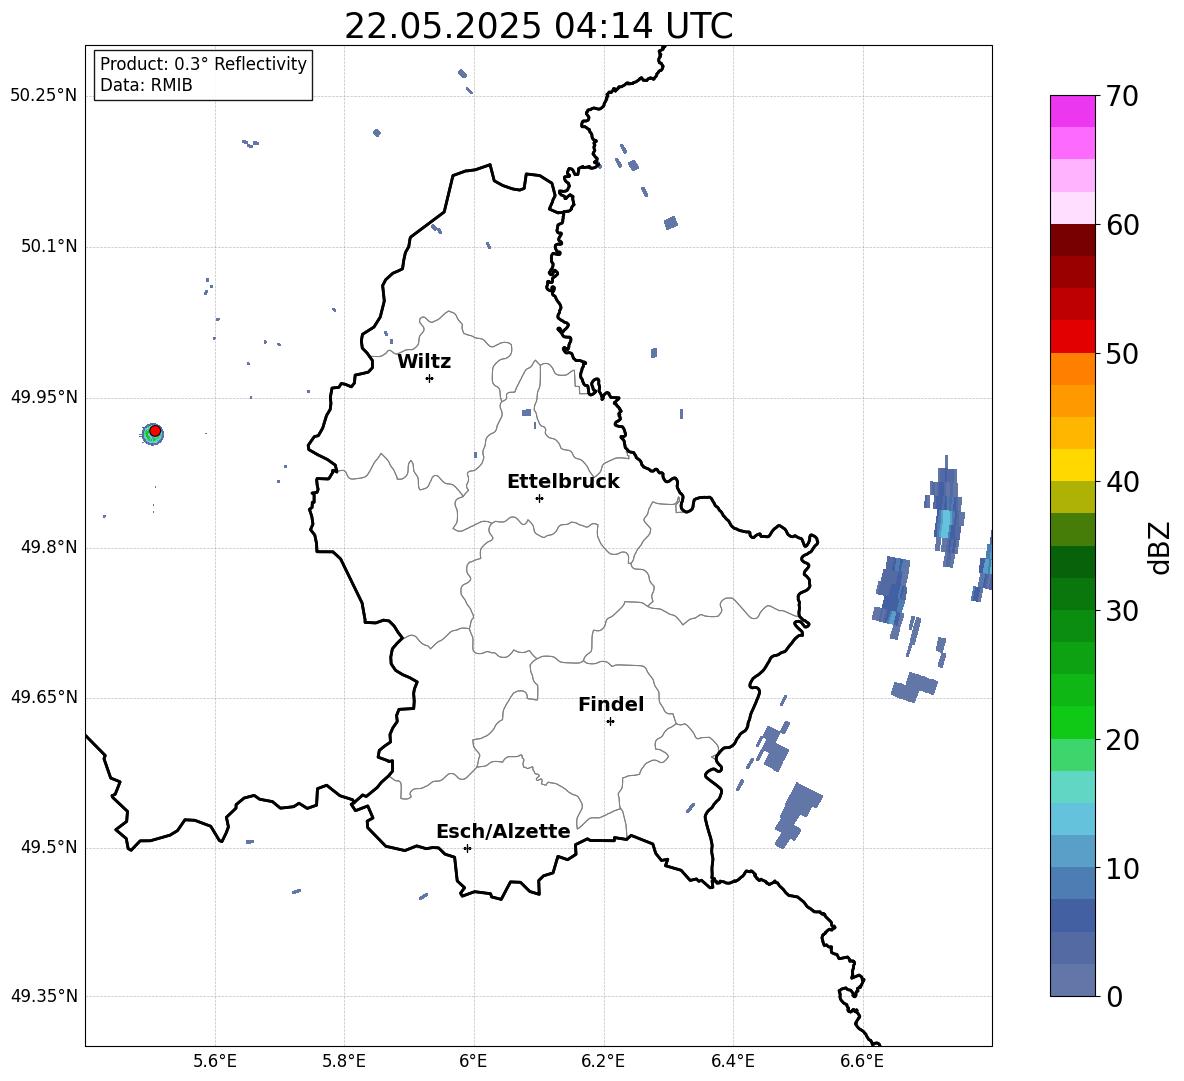Click the 6°E longitude label
Screen dimensions: 1184x1081
pyautogui.click(x=473, y=1061)
